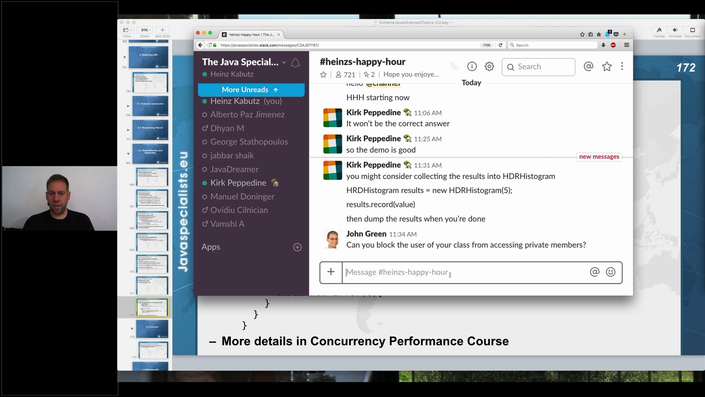Open the browser downloads arrow icon

click(603, 45)
